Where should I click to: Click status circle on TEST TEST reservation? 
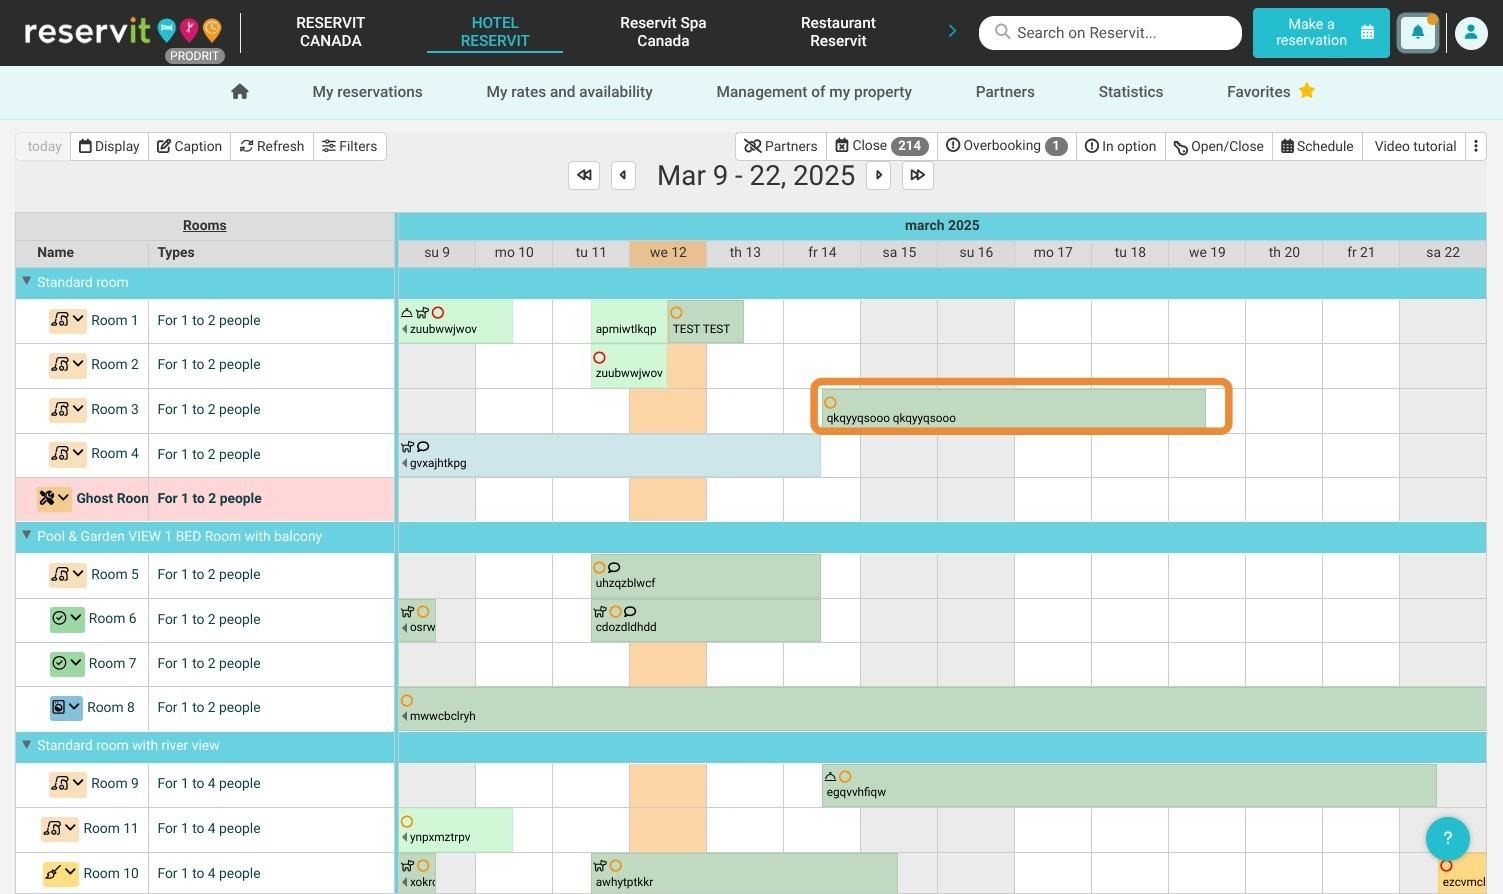[x=676, y=313]
